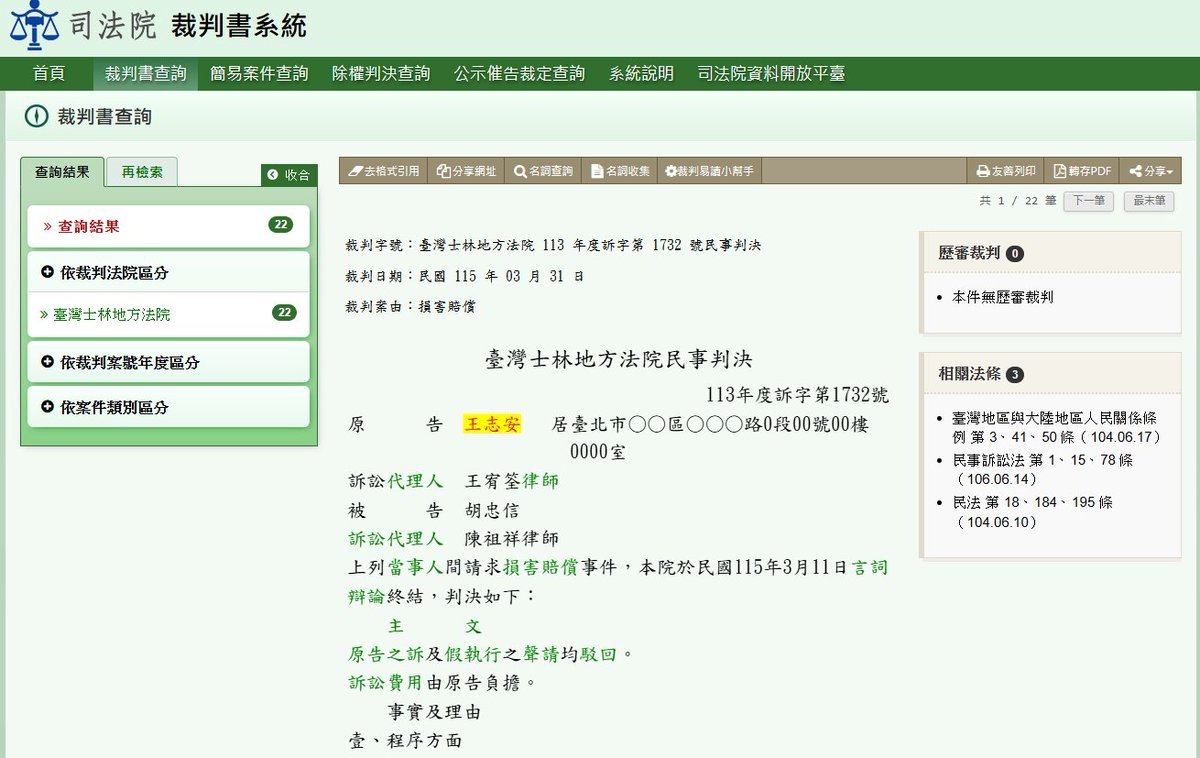Open 臺灣地區與大陸地區人民關係條例 statute reference
The height and width of the screenshot is (758, 1200).
(x=1056, y=427)
